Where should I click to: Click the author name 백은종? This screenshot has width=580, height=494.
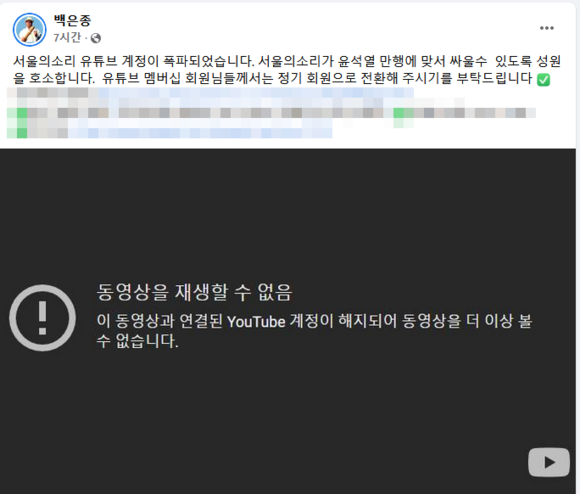(x=72, y=20)
